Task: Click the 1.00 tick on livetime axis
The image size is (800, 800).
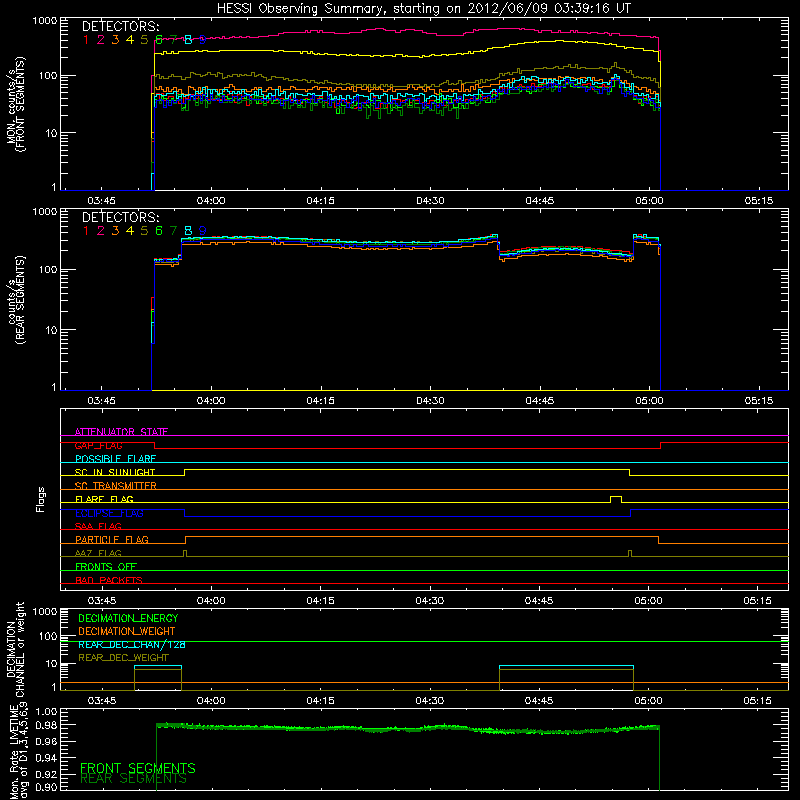Action: (x=47, y=711)
